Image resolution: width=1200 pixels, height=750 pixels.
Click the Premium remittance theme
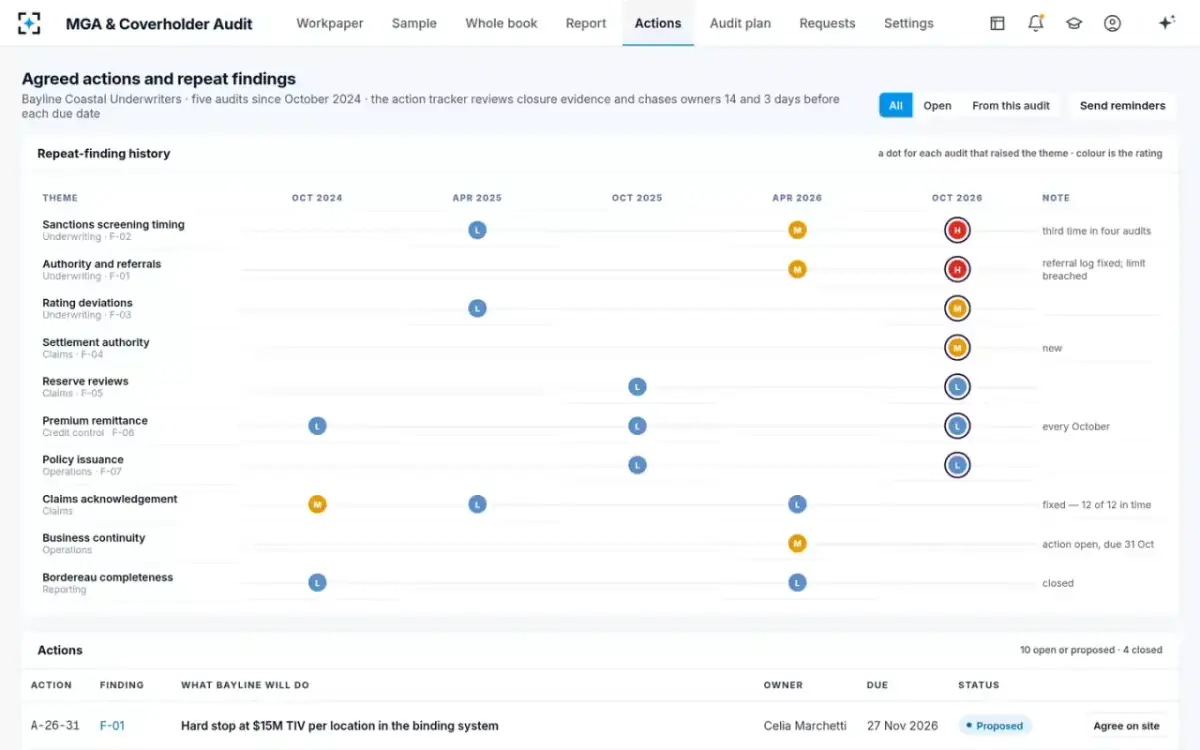pyautogui.click(x=95, y=421)
